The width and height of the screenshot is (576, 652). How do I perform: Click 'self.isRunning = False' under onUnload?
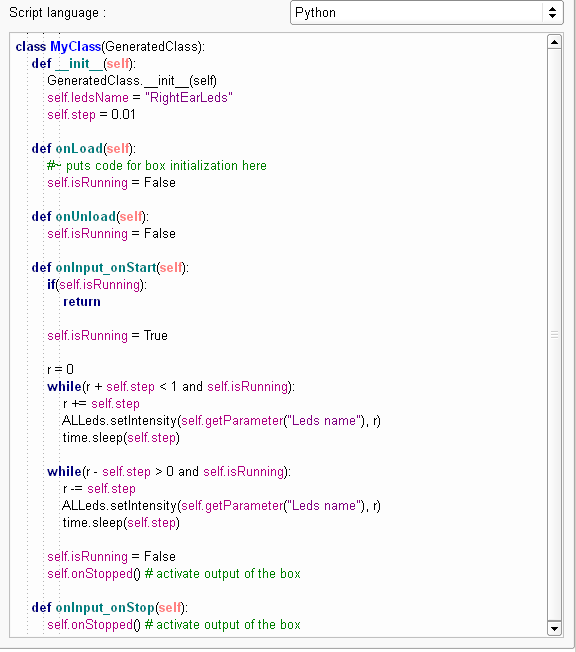tap(111, 234)
